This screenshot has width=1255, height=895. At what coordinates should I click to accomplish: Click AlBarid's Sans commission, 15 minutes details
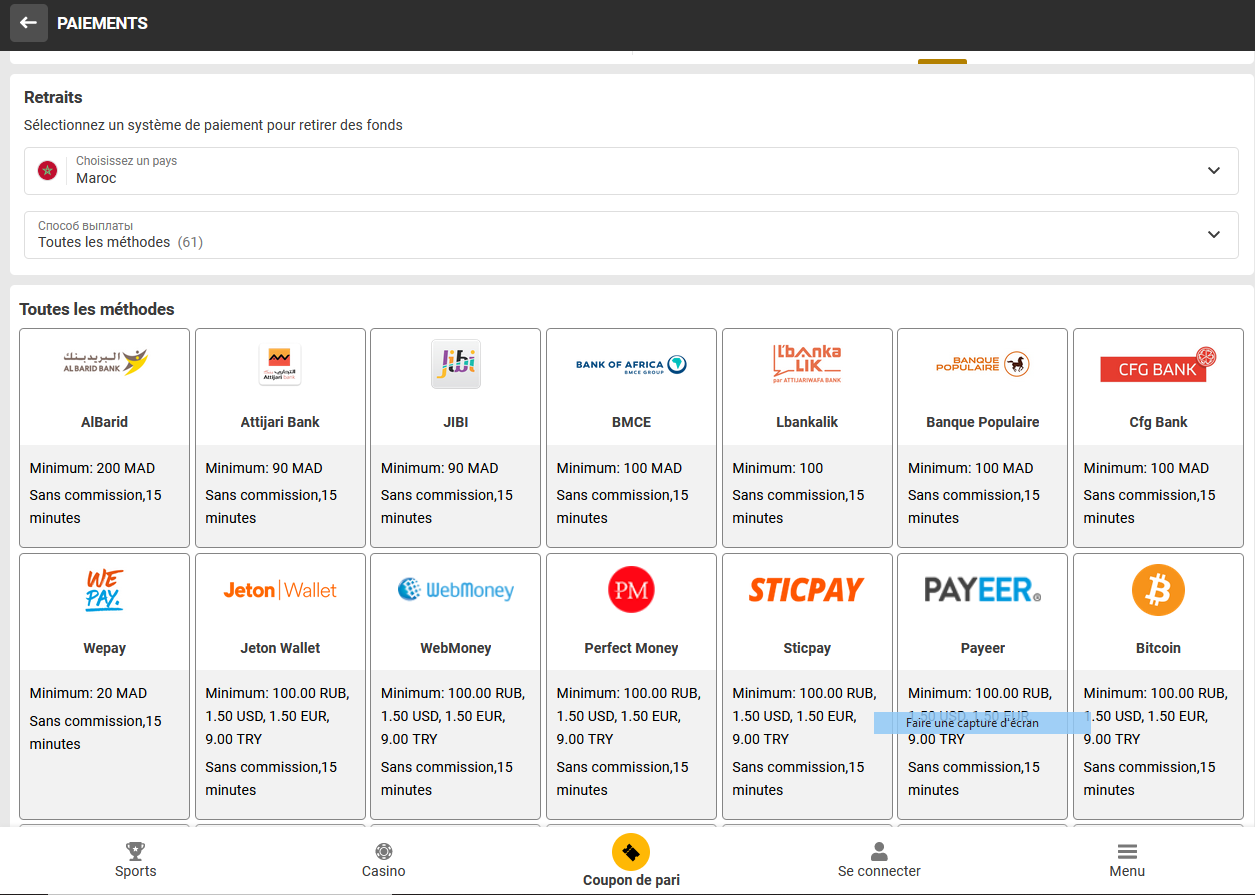pyautogui.click(x=95, y=506)
